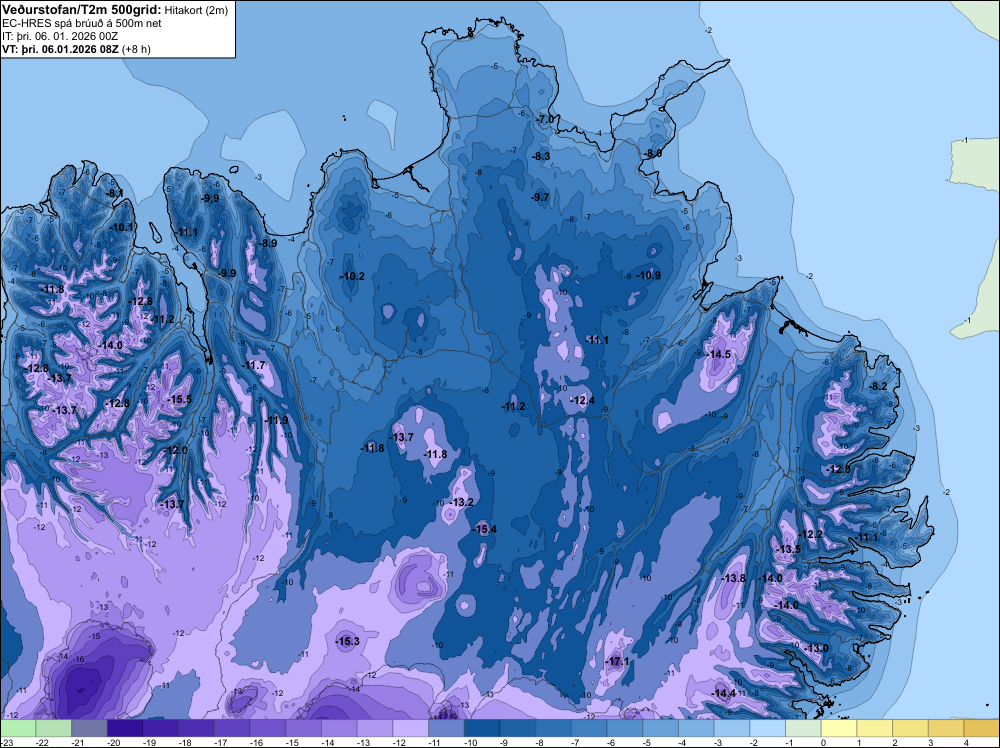This screenshot has height=748, width=1000.
Task: Click the -10.9 temperature label
Action: 649,275
